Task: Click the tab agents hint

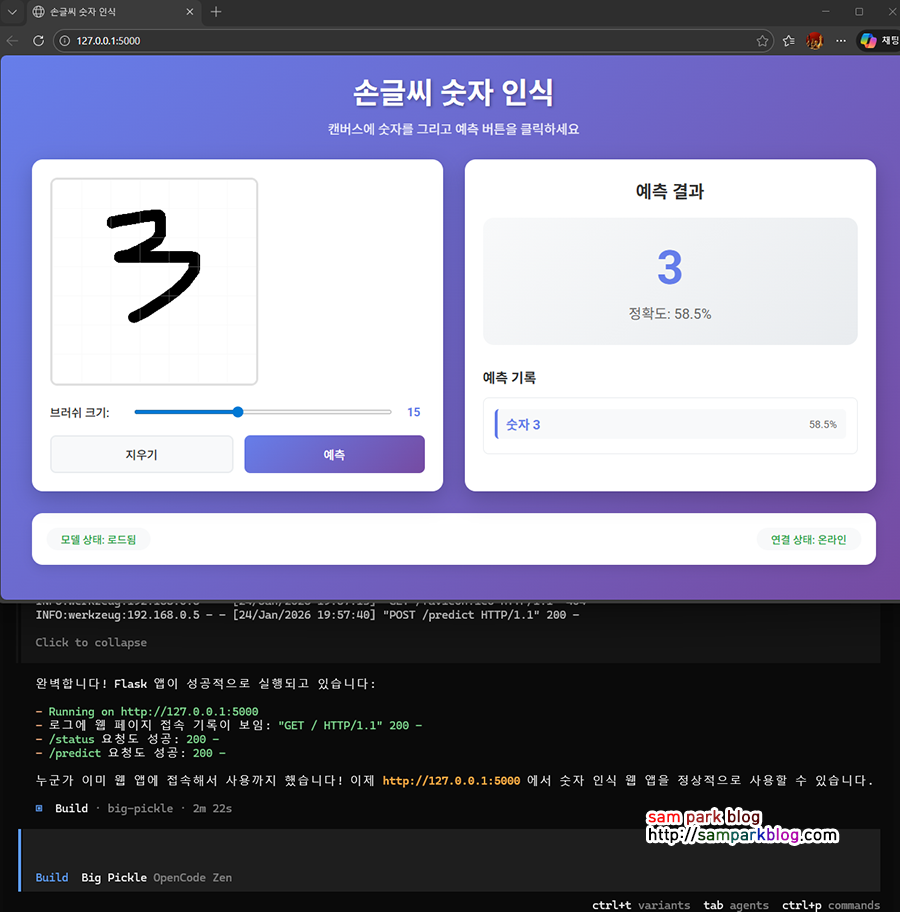Action: [736, 905]
